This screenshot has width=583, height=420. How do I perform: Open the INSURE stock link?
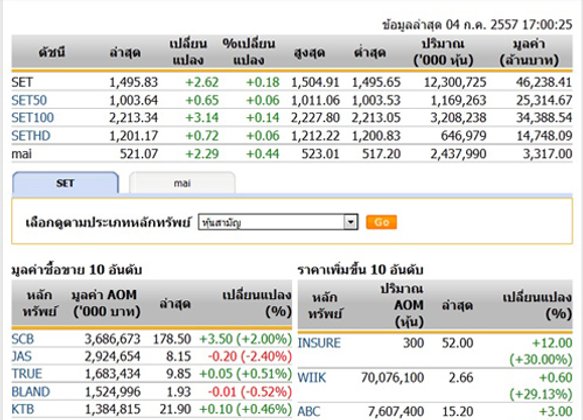tap(319, 343)
